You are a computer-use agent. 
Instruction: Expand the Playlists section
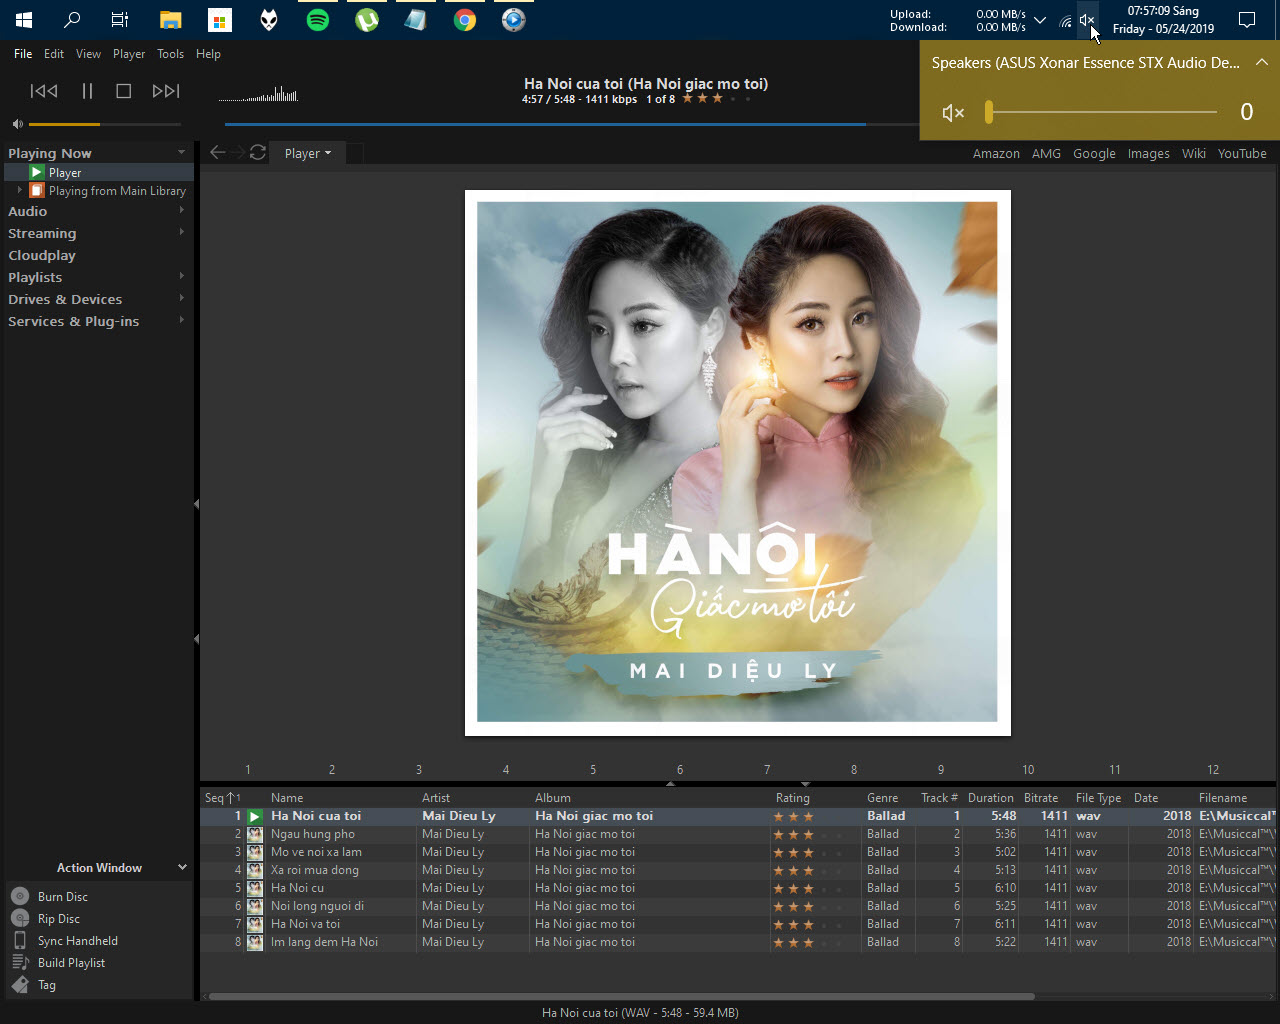[181, 277]
